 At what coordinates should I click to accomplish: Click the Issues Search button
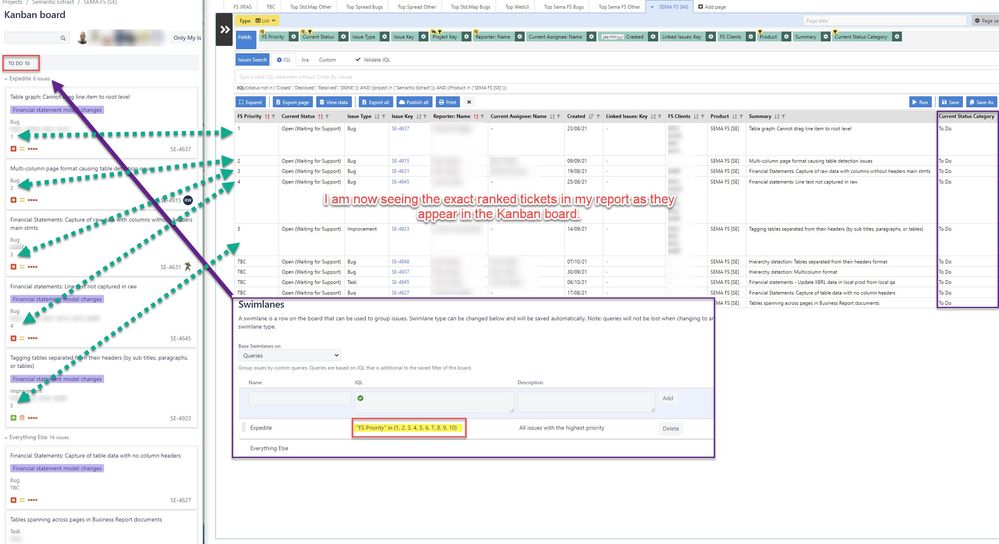pos(252,60)
